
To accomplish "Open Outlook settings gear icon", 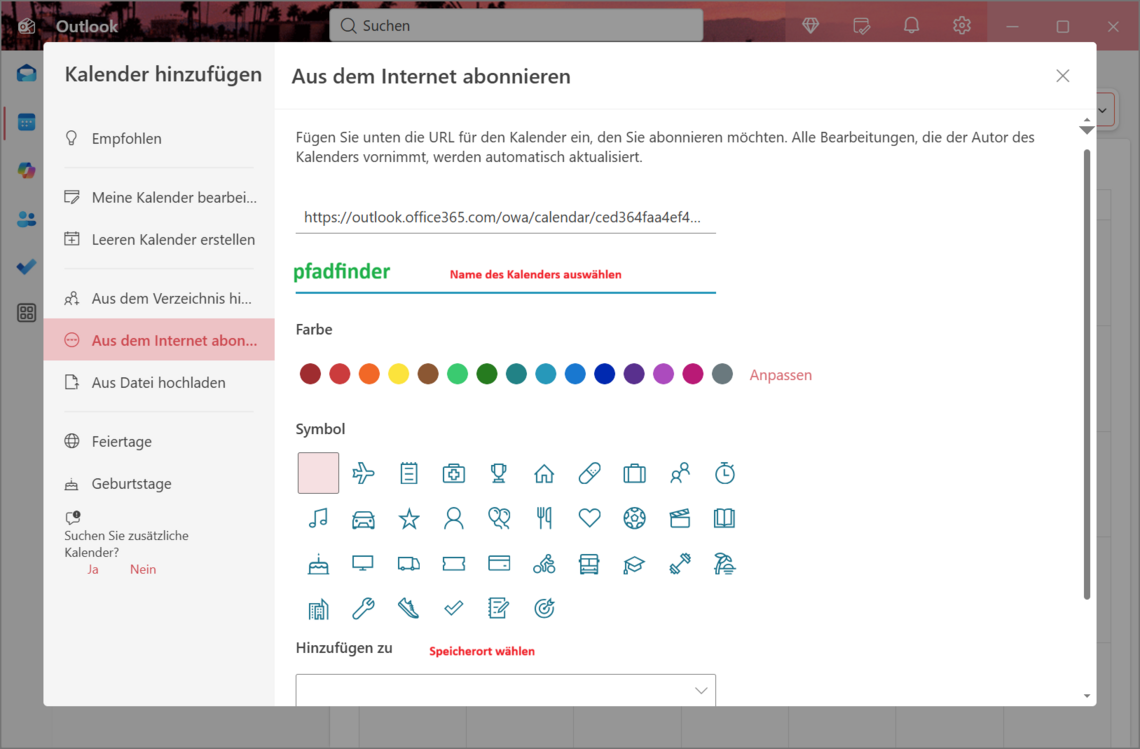I will pos(961,26).
